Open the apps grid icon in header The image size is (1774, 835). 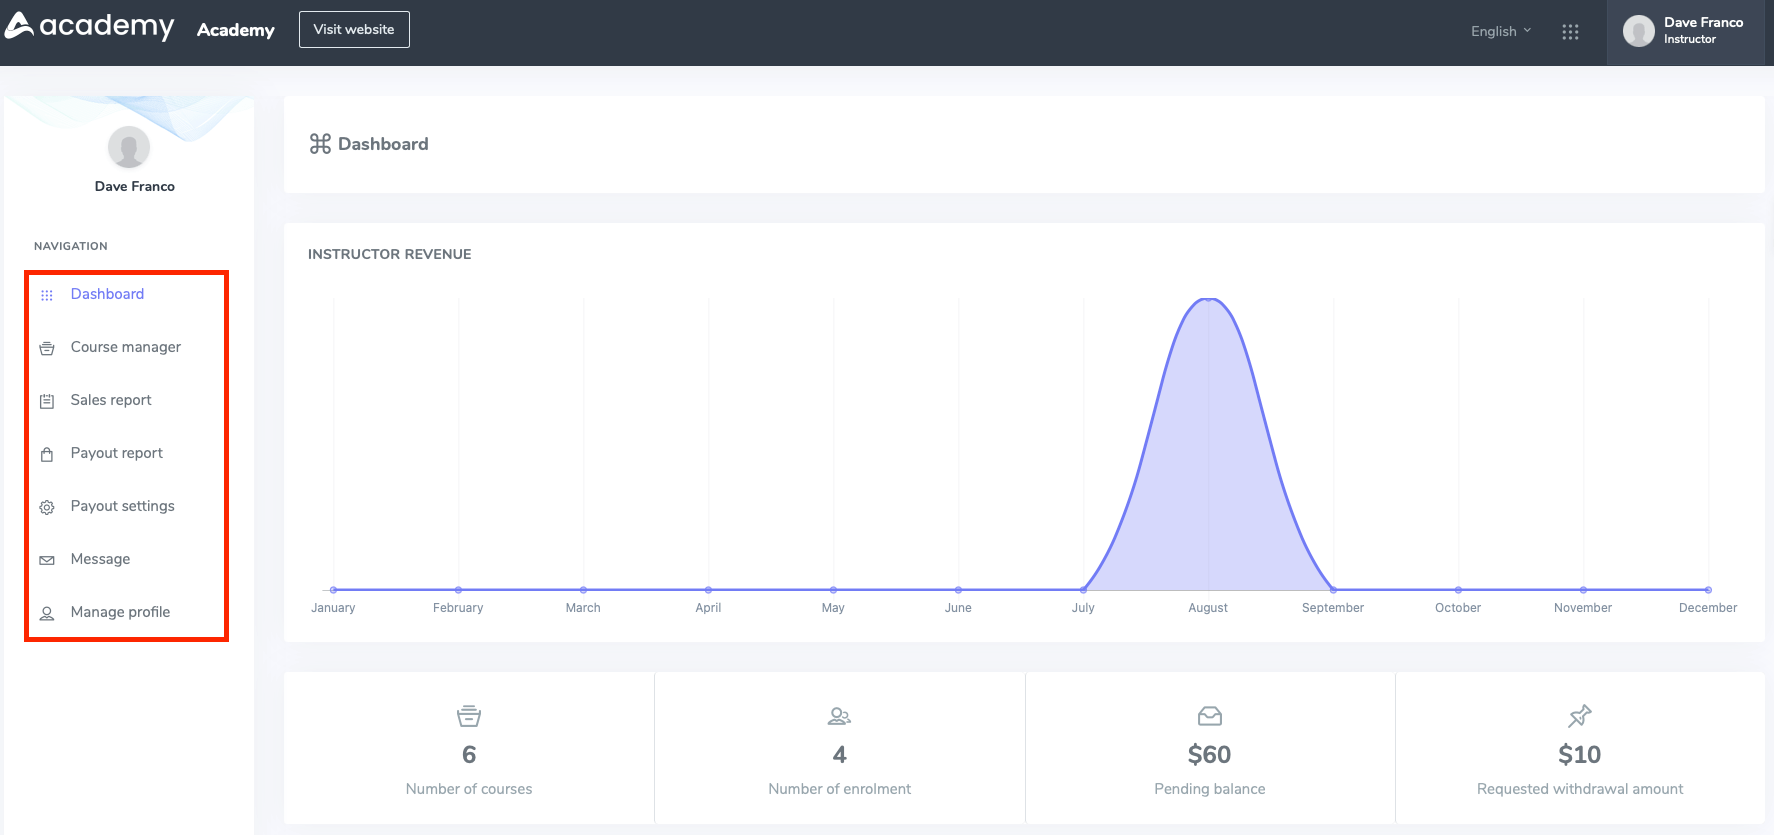tap(1570, 32)
